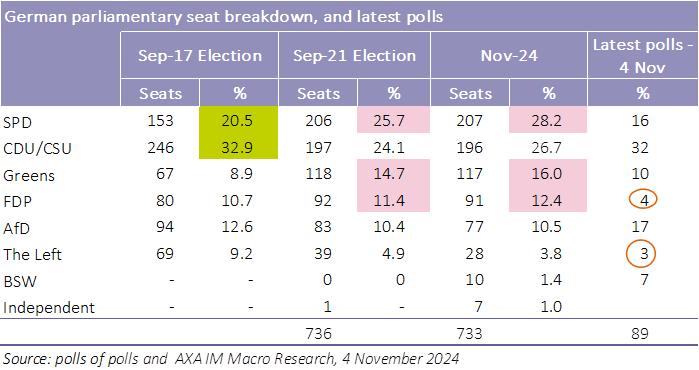699x370 pixels.
Task: Click the CDU/CSU row label
Action: tap(37, 148)
